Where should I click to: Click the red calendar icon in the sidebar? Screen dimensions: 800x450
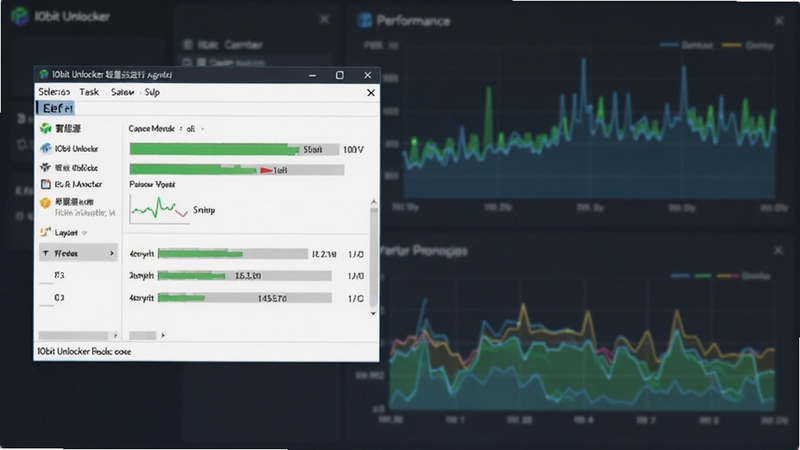(46, 184)
